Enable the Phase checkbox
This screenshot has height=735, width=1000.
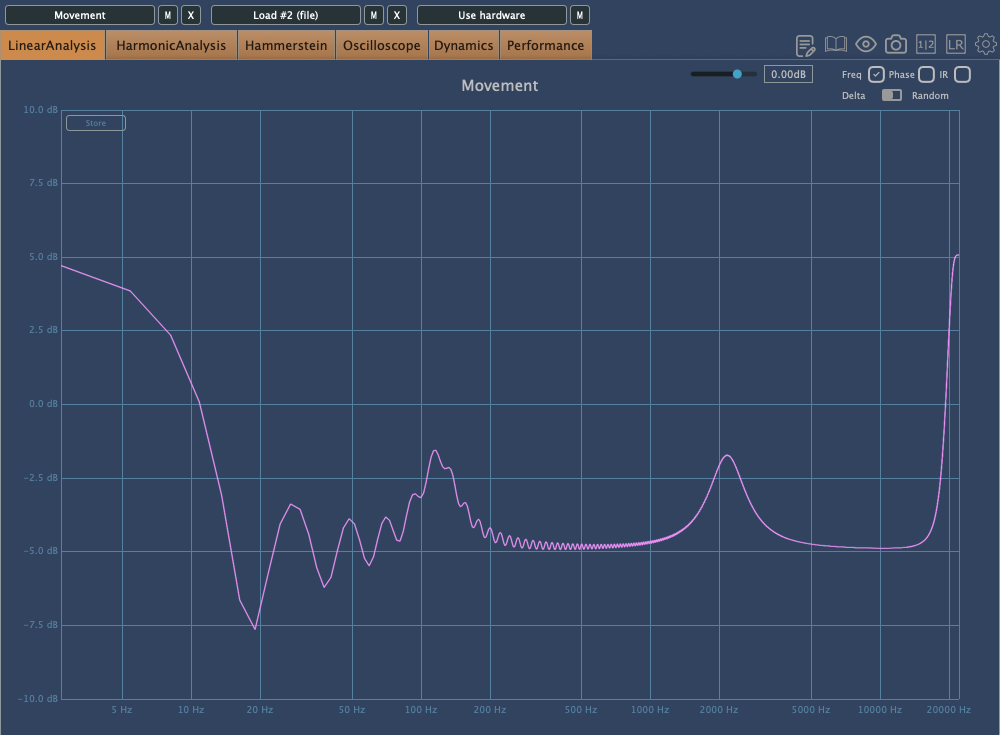pos(926,75)
